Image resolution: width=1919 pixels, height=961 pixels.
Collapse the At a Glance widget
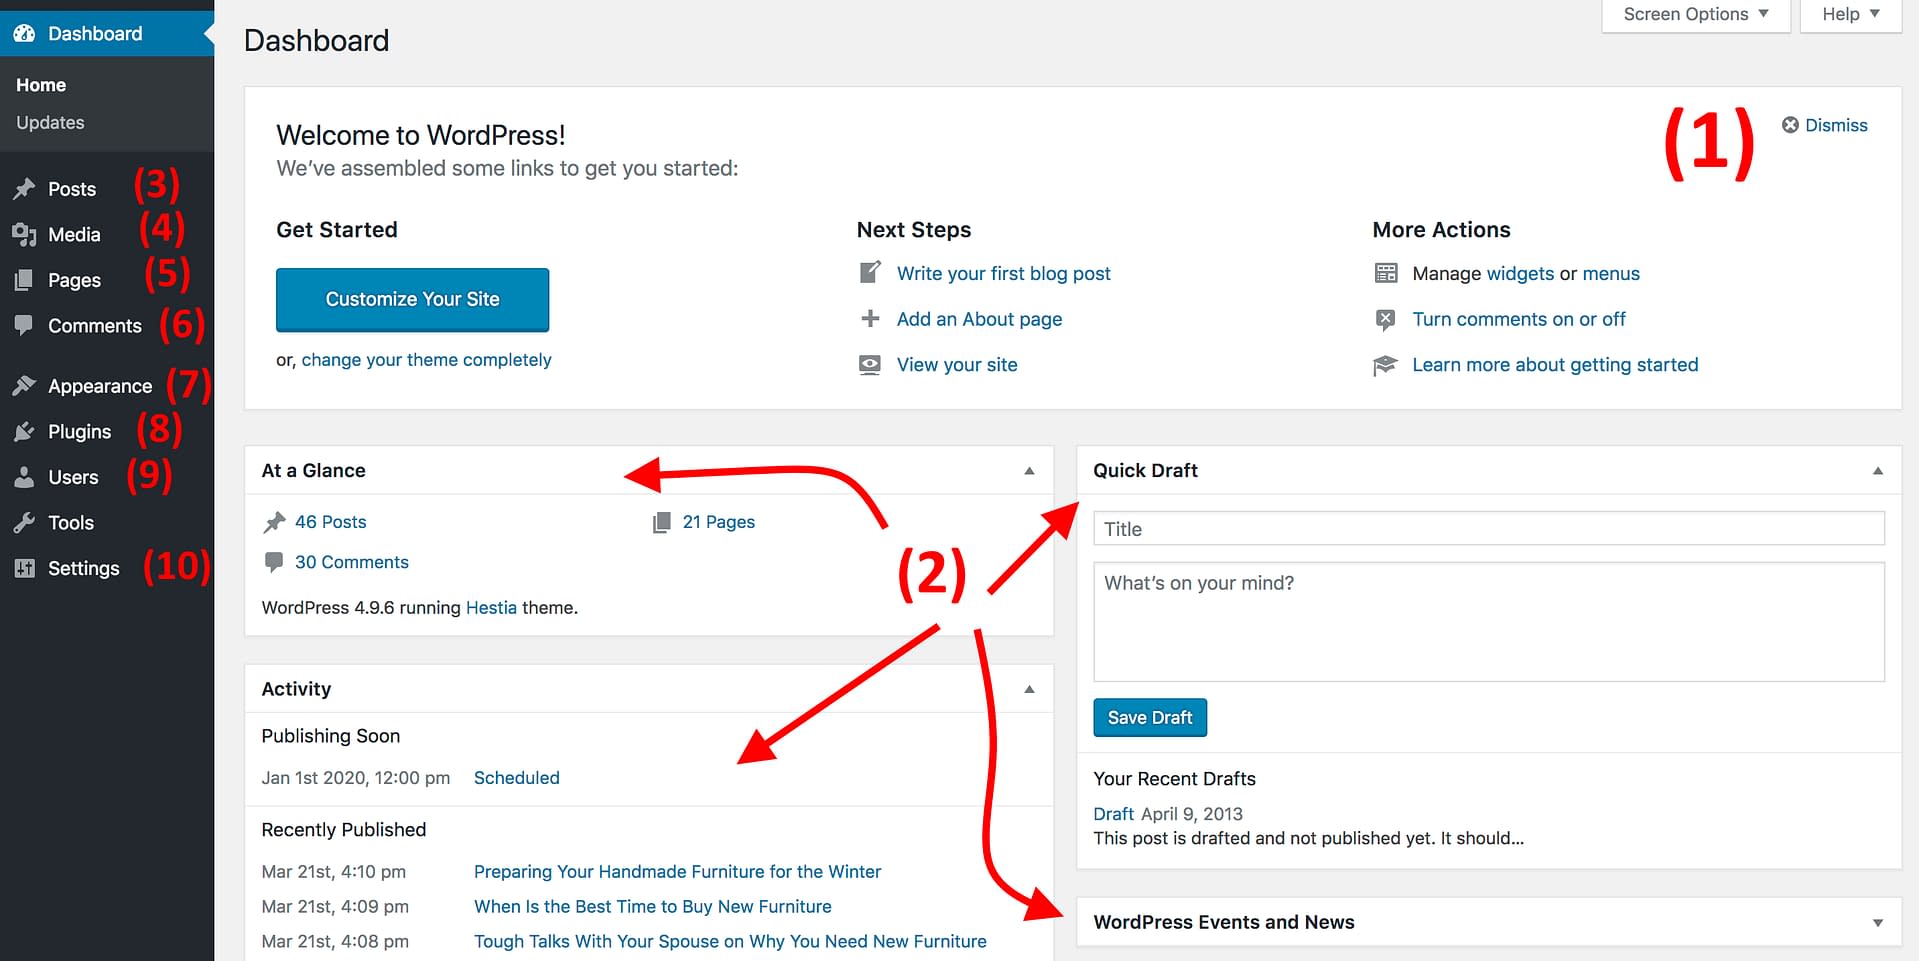coord(1029,470)
